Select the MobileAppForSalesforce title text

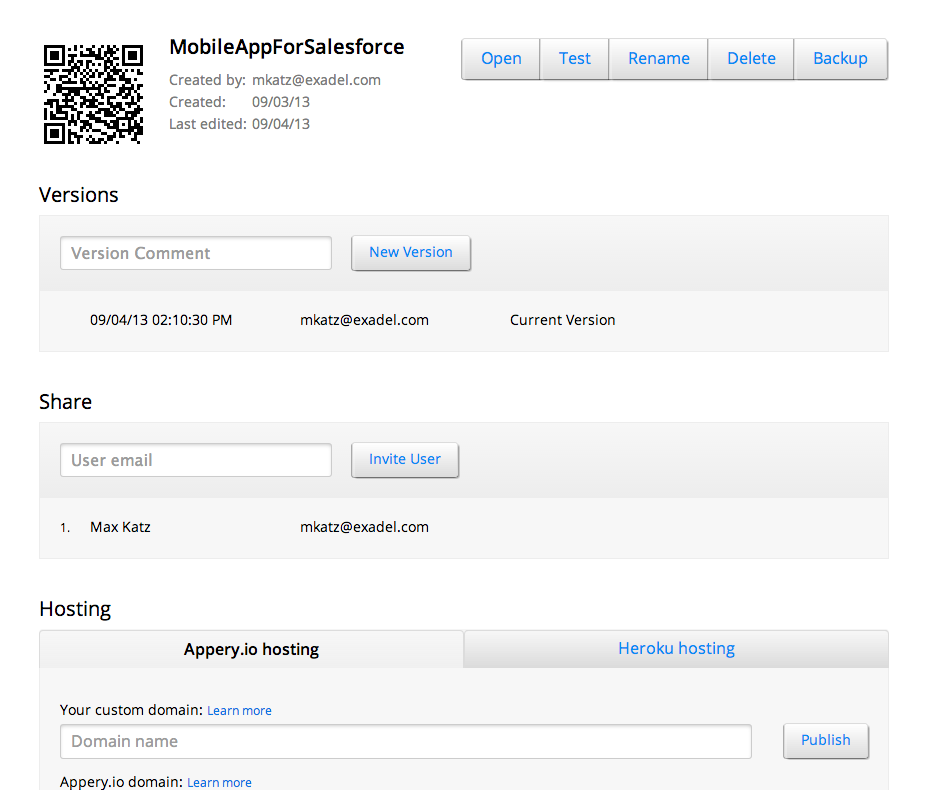click(x=287, y=47)
